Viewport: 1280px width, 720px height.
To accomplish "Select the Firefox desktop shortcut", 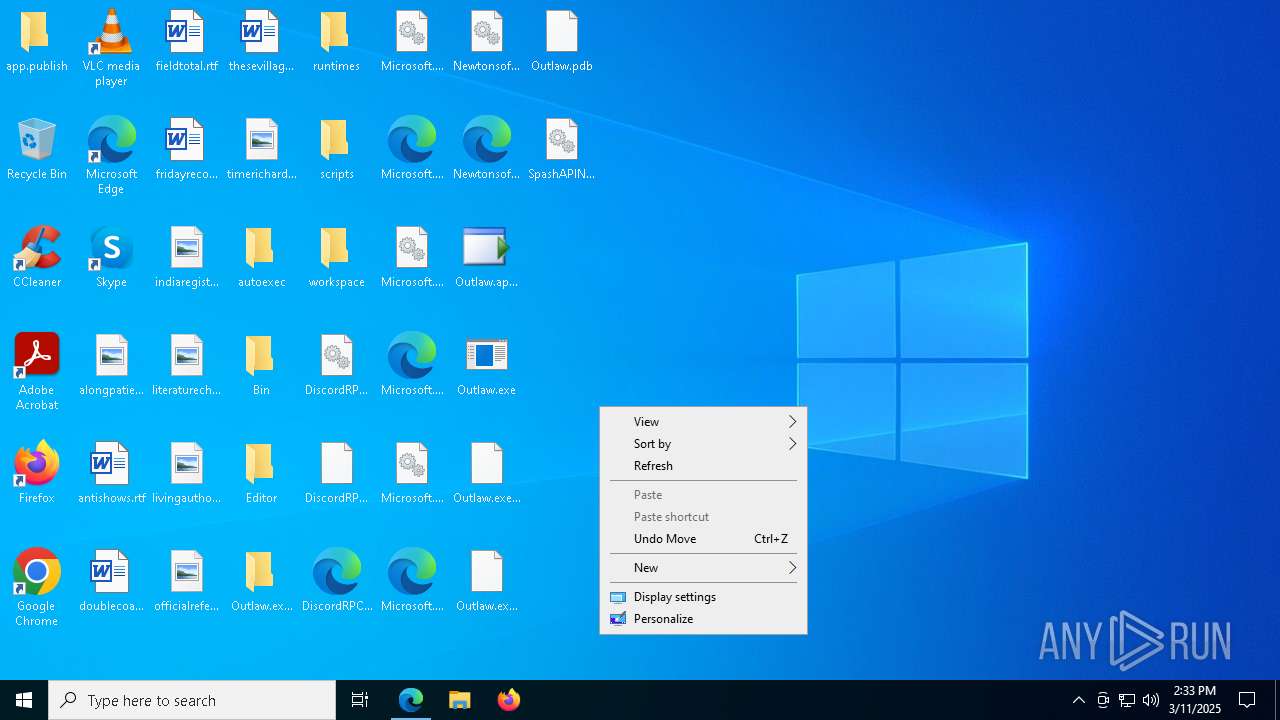I will (x=37, y=473).
